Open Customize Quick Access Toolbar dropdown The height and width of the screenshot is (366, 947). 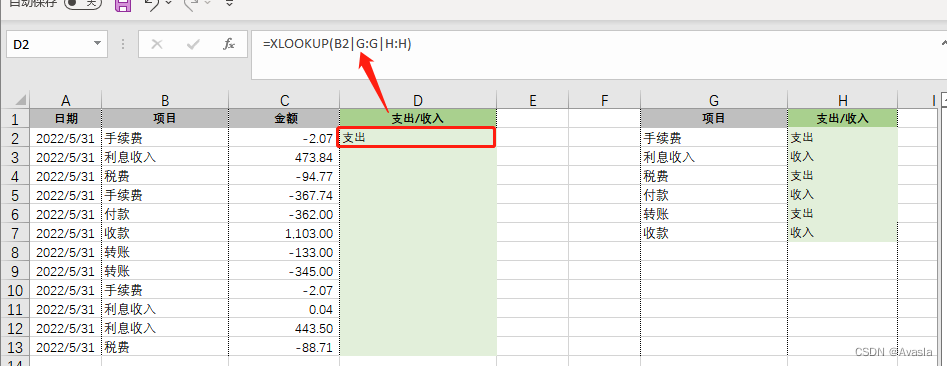[229, 4]
